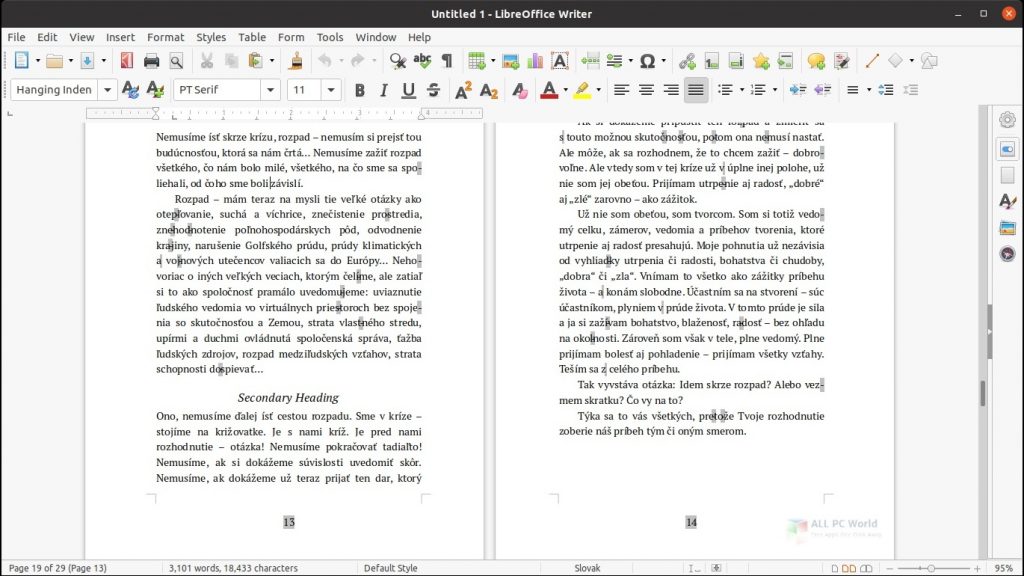Insert a comment with the speech bubble icon

click(x=816, y=61)
